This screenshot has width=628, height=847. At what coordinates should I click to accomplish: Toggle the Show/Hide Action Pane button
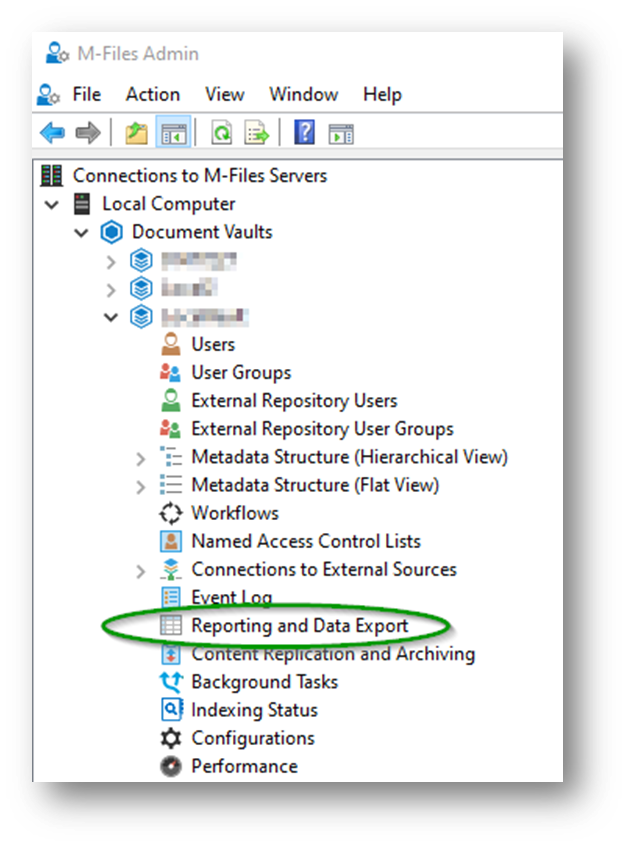[x=342, y=132]
